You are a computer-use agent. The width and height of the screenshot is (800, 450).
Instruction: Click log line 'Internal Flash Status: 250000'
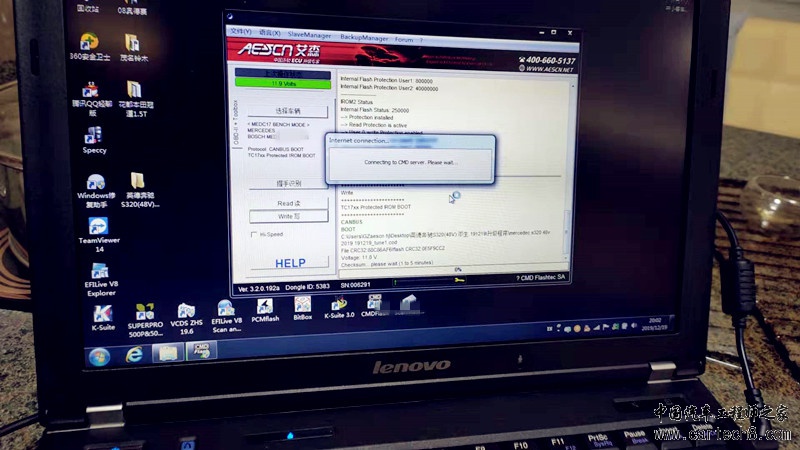coord(374,110)
